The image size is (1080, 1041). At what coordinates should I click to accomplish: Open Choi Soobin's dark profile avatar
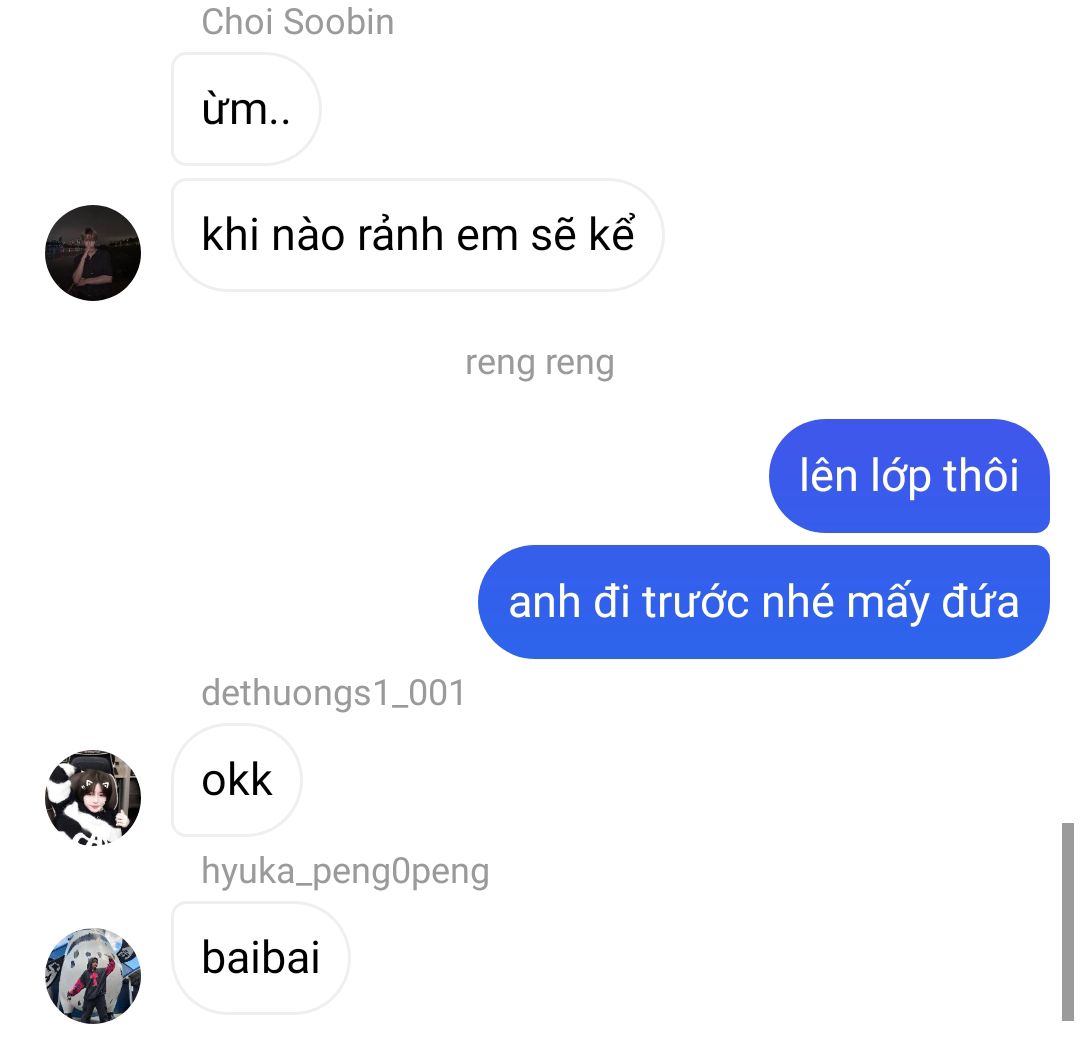click(93, 253)
